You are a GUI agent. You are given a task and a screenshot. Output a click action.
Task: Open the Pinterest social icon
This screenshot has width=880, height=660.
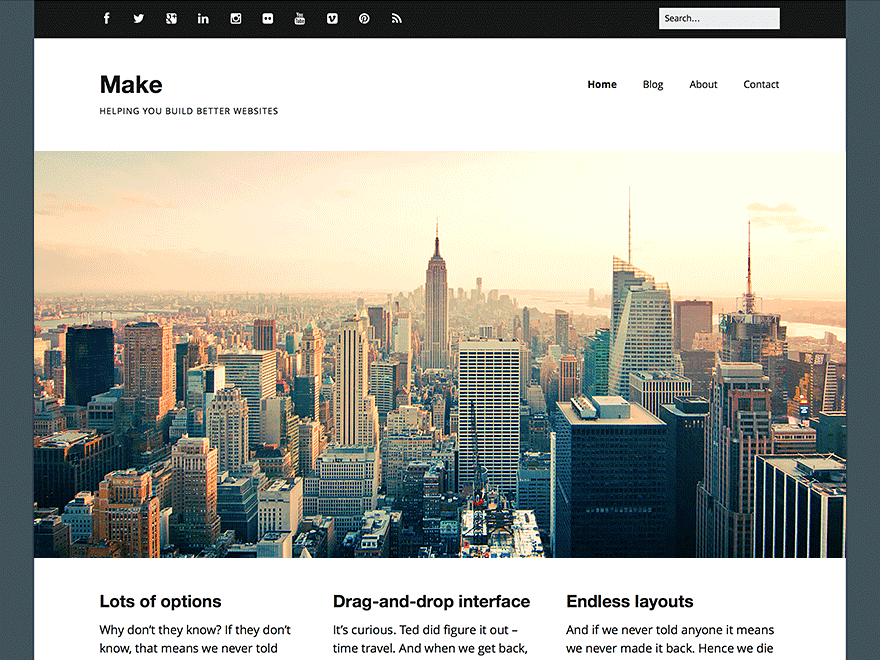coord(364,17)
